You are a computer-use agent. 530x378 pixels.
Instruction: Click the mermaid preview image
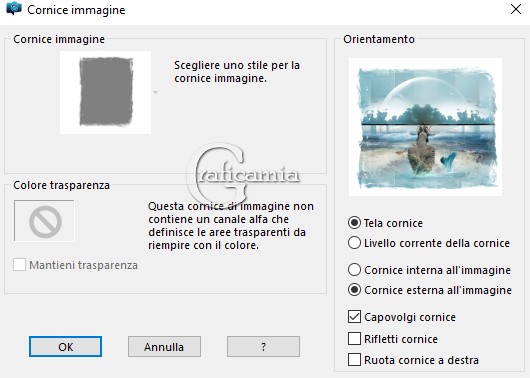(426, 127)
